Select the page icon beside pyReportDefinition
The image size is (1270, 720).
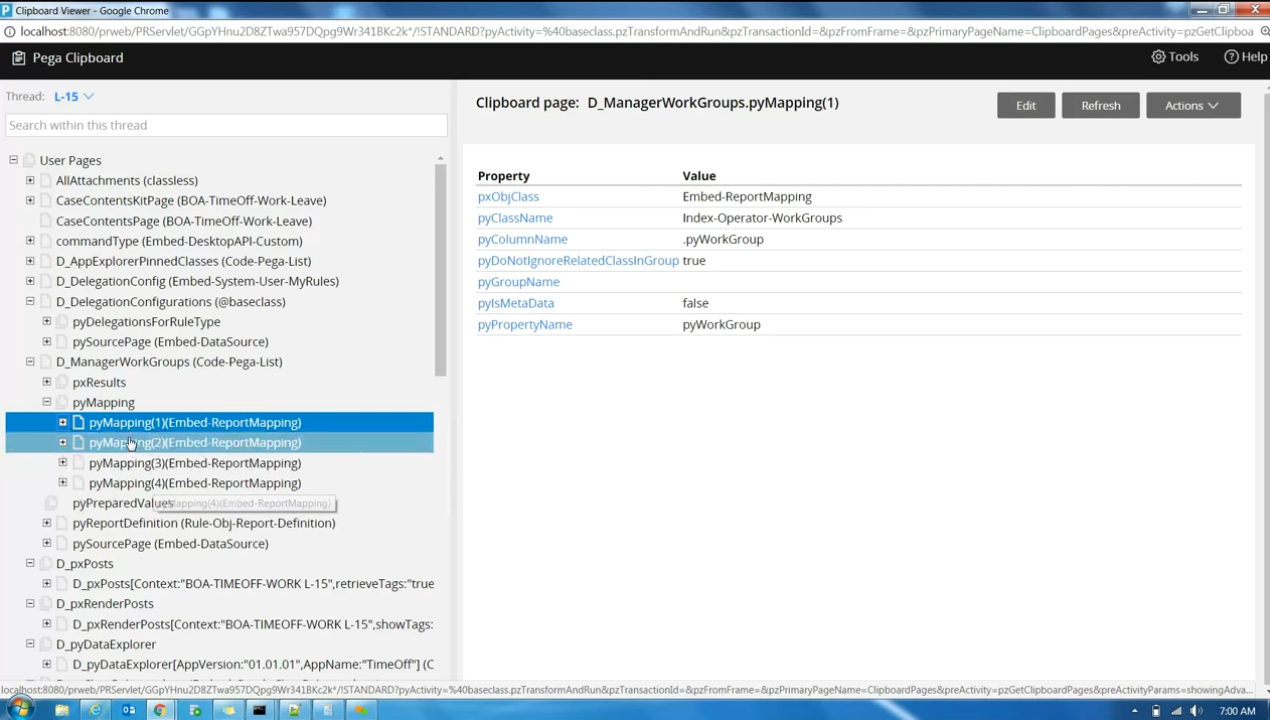tap(61, 522)
